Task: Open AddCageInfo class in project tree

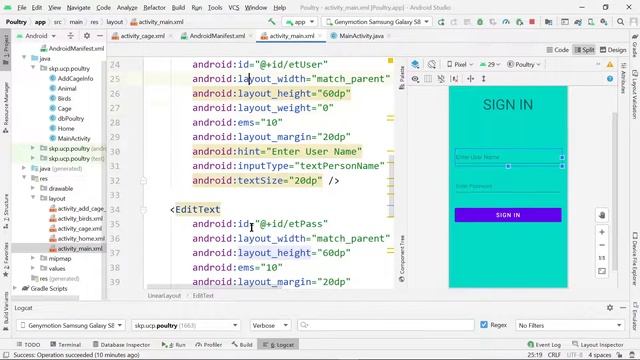Action: pyautogui.click(x=71, y=78)
